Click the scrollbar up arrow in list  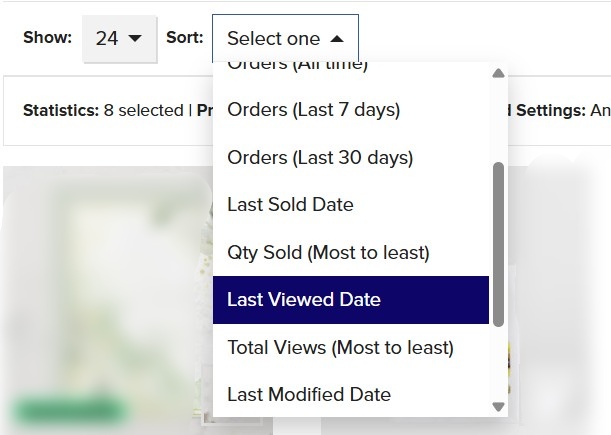click(498, 73)
